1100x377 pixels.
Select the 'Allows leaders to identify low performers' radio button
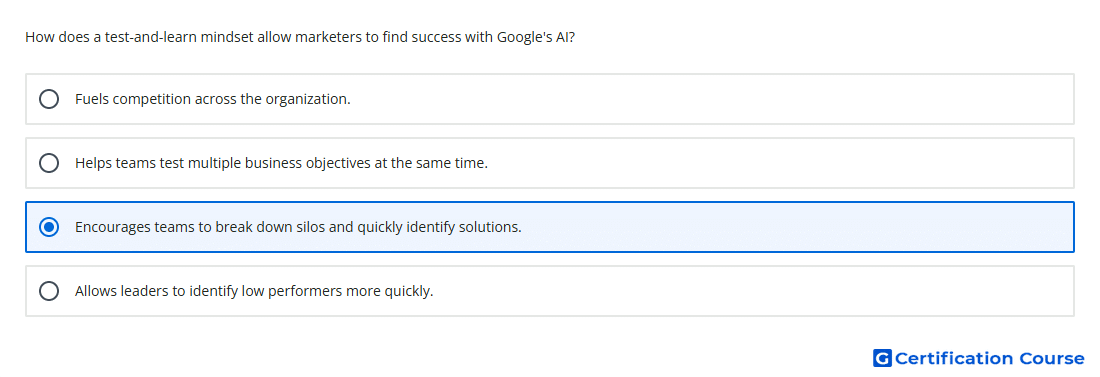click(x=49, y=291)
